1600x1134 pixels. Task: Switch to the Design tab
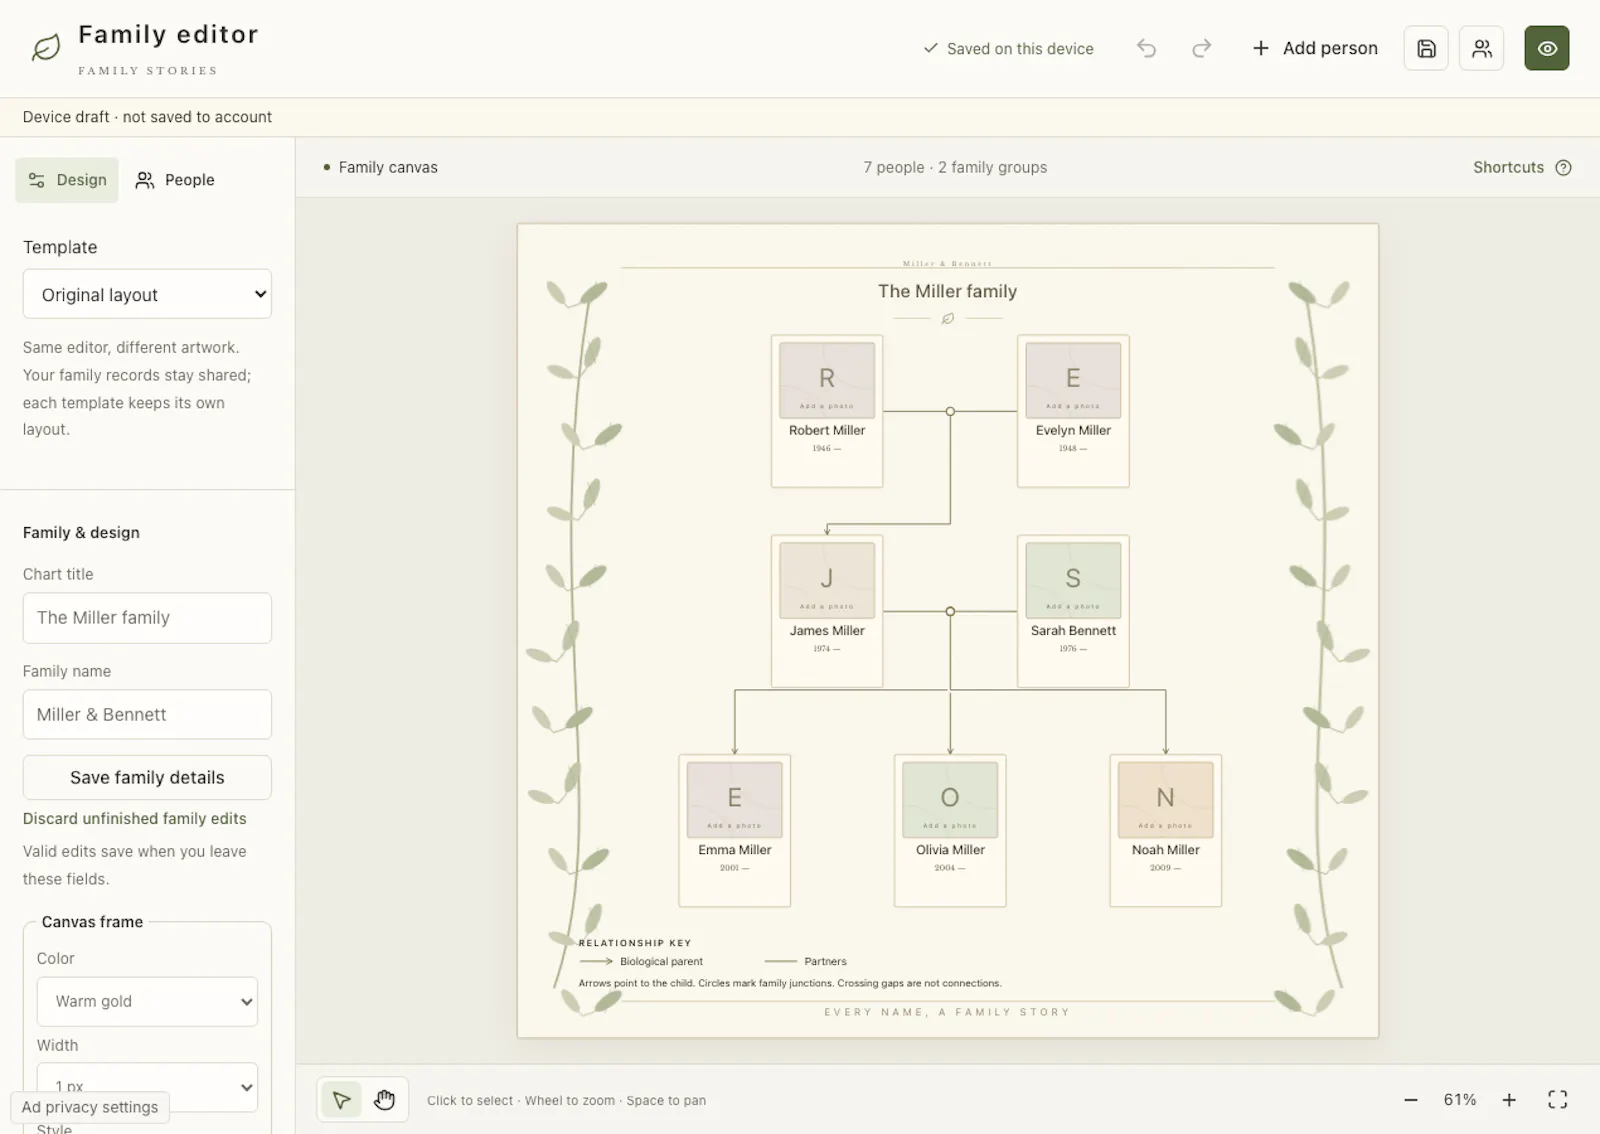pos(67,180)
